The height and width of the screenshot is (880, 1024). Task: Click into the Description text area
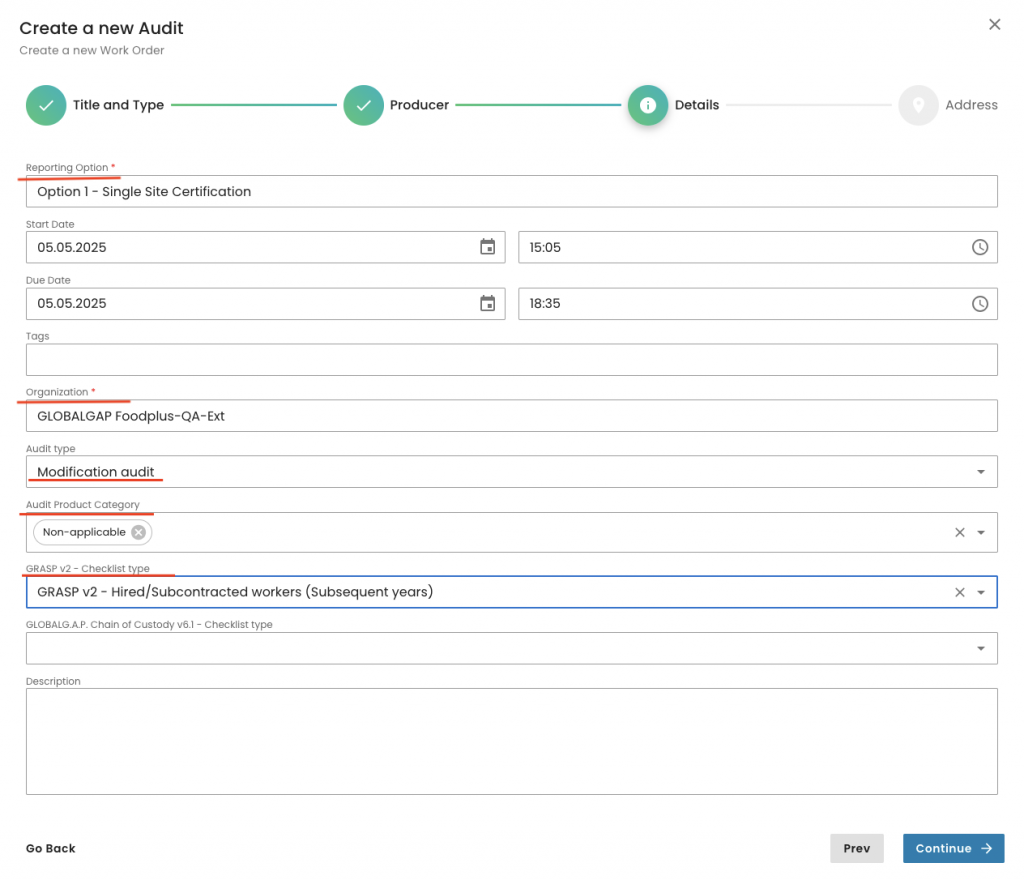511,740
